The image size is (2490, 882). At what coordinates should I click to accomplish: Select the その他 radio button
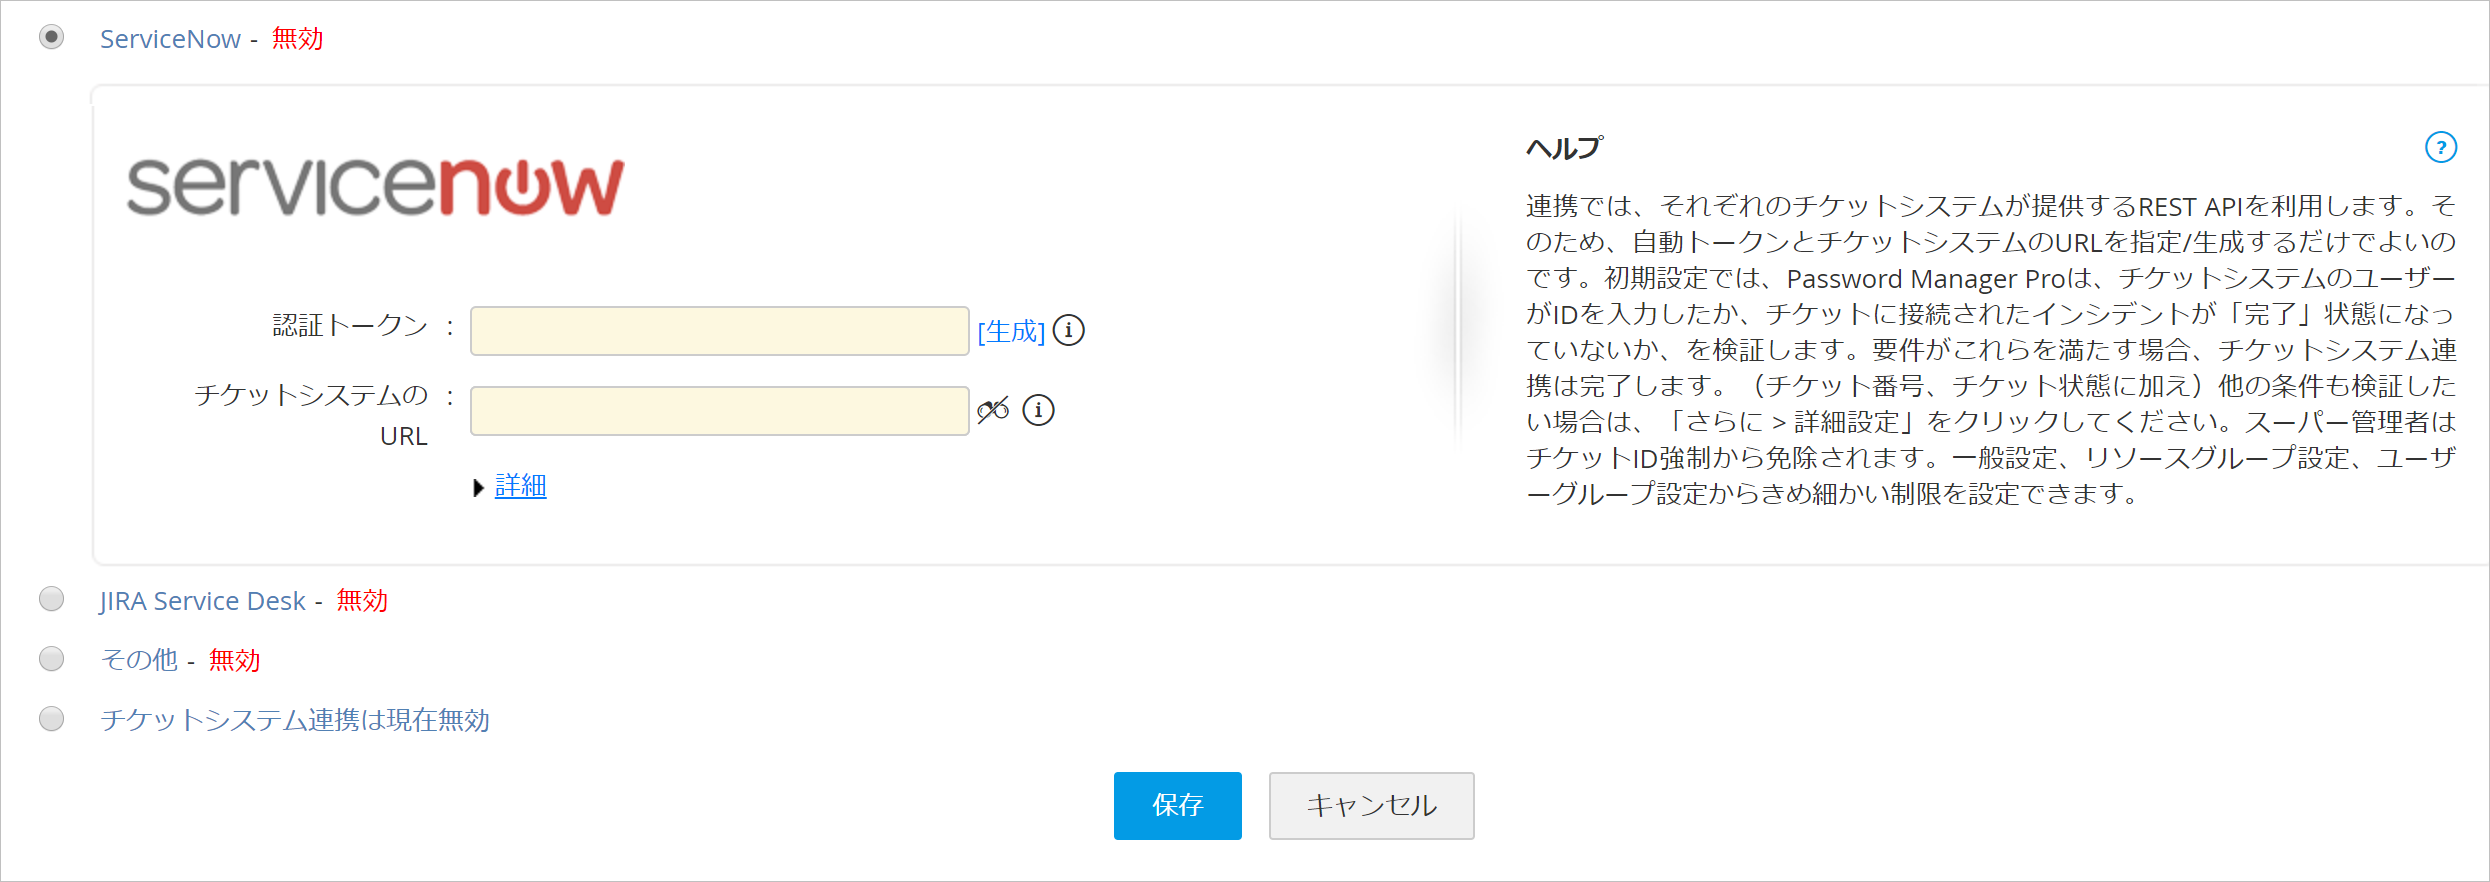coord(52,659)
